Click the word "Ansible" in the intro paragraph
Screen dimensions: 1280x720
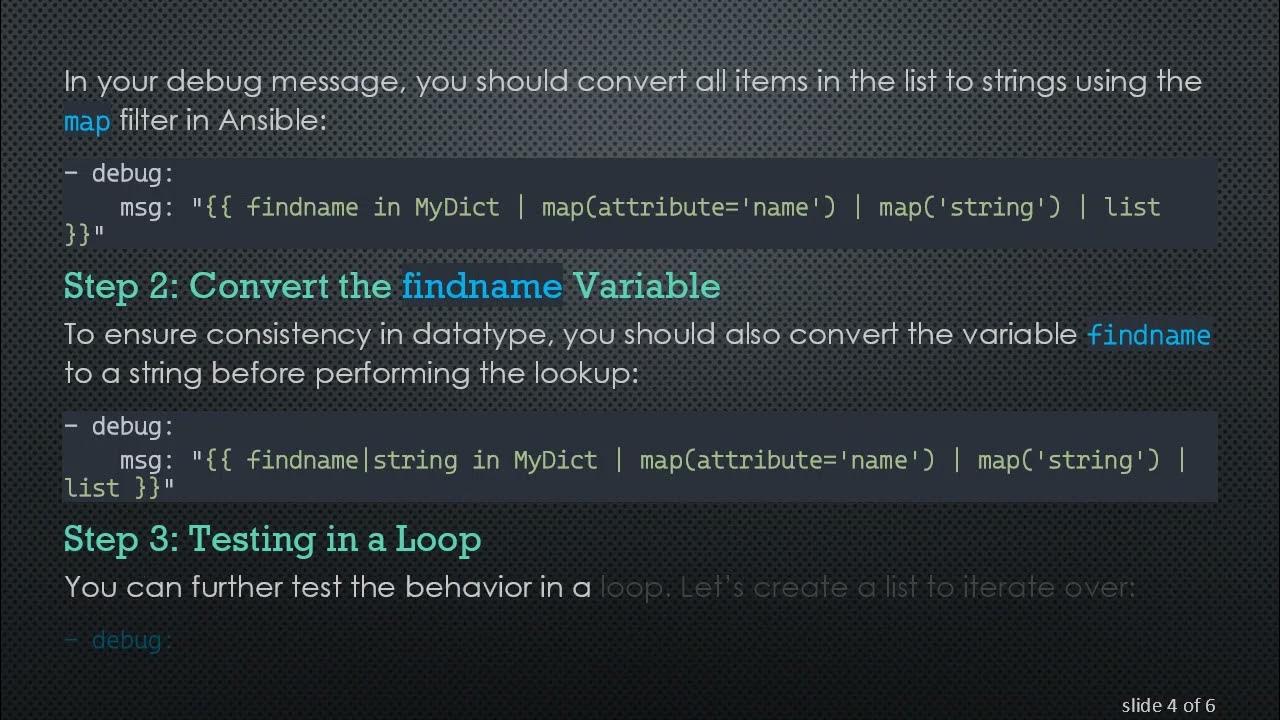[x=272, y=122]
